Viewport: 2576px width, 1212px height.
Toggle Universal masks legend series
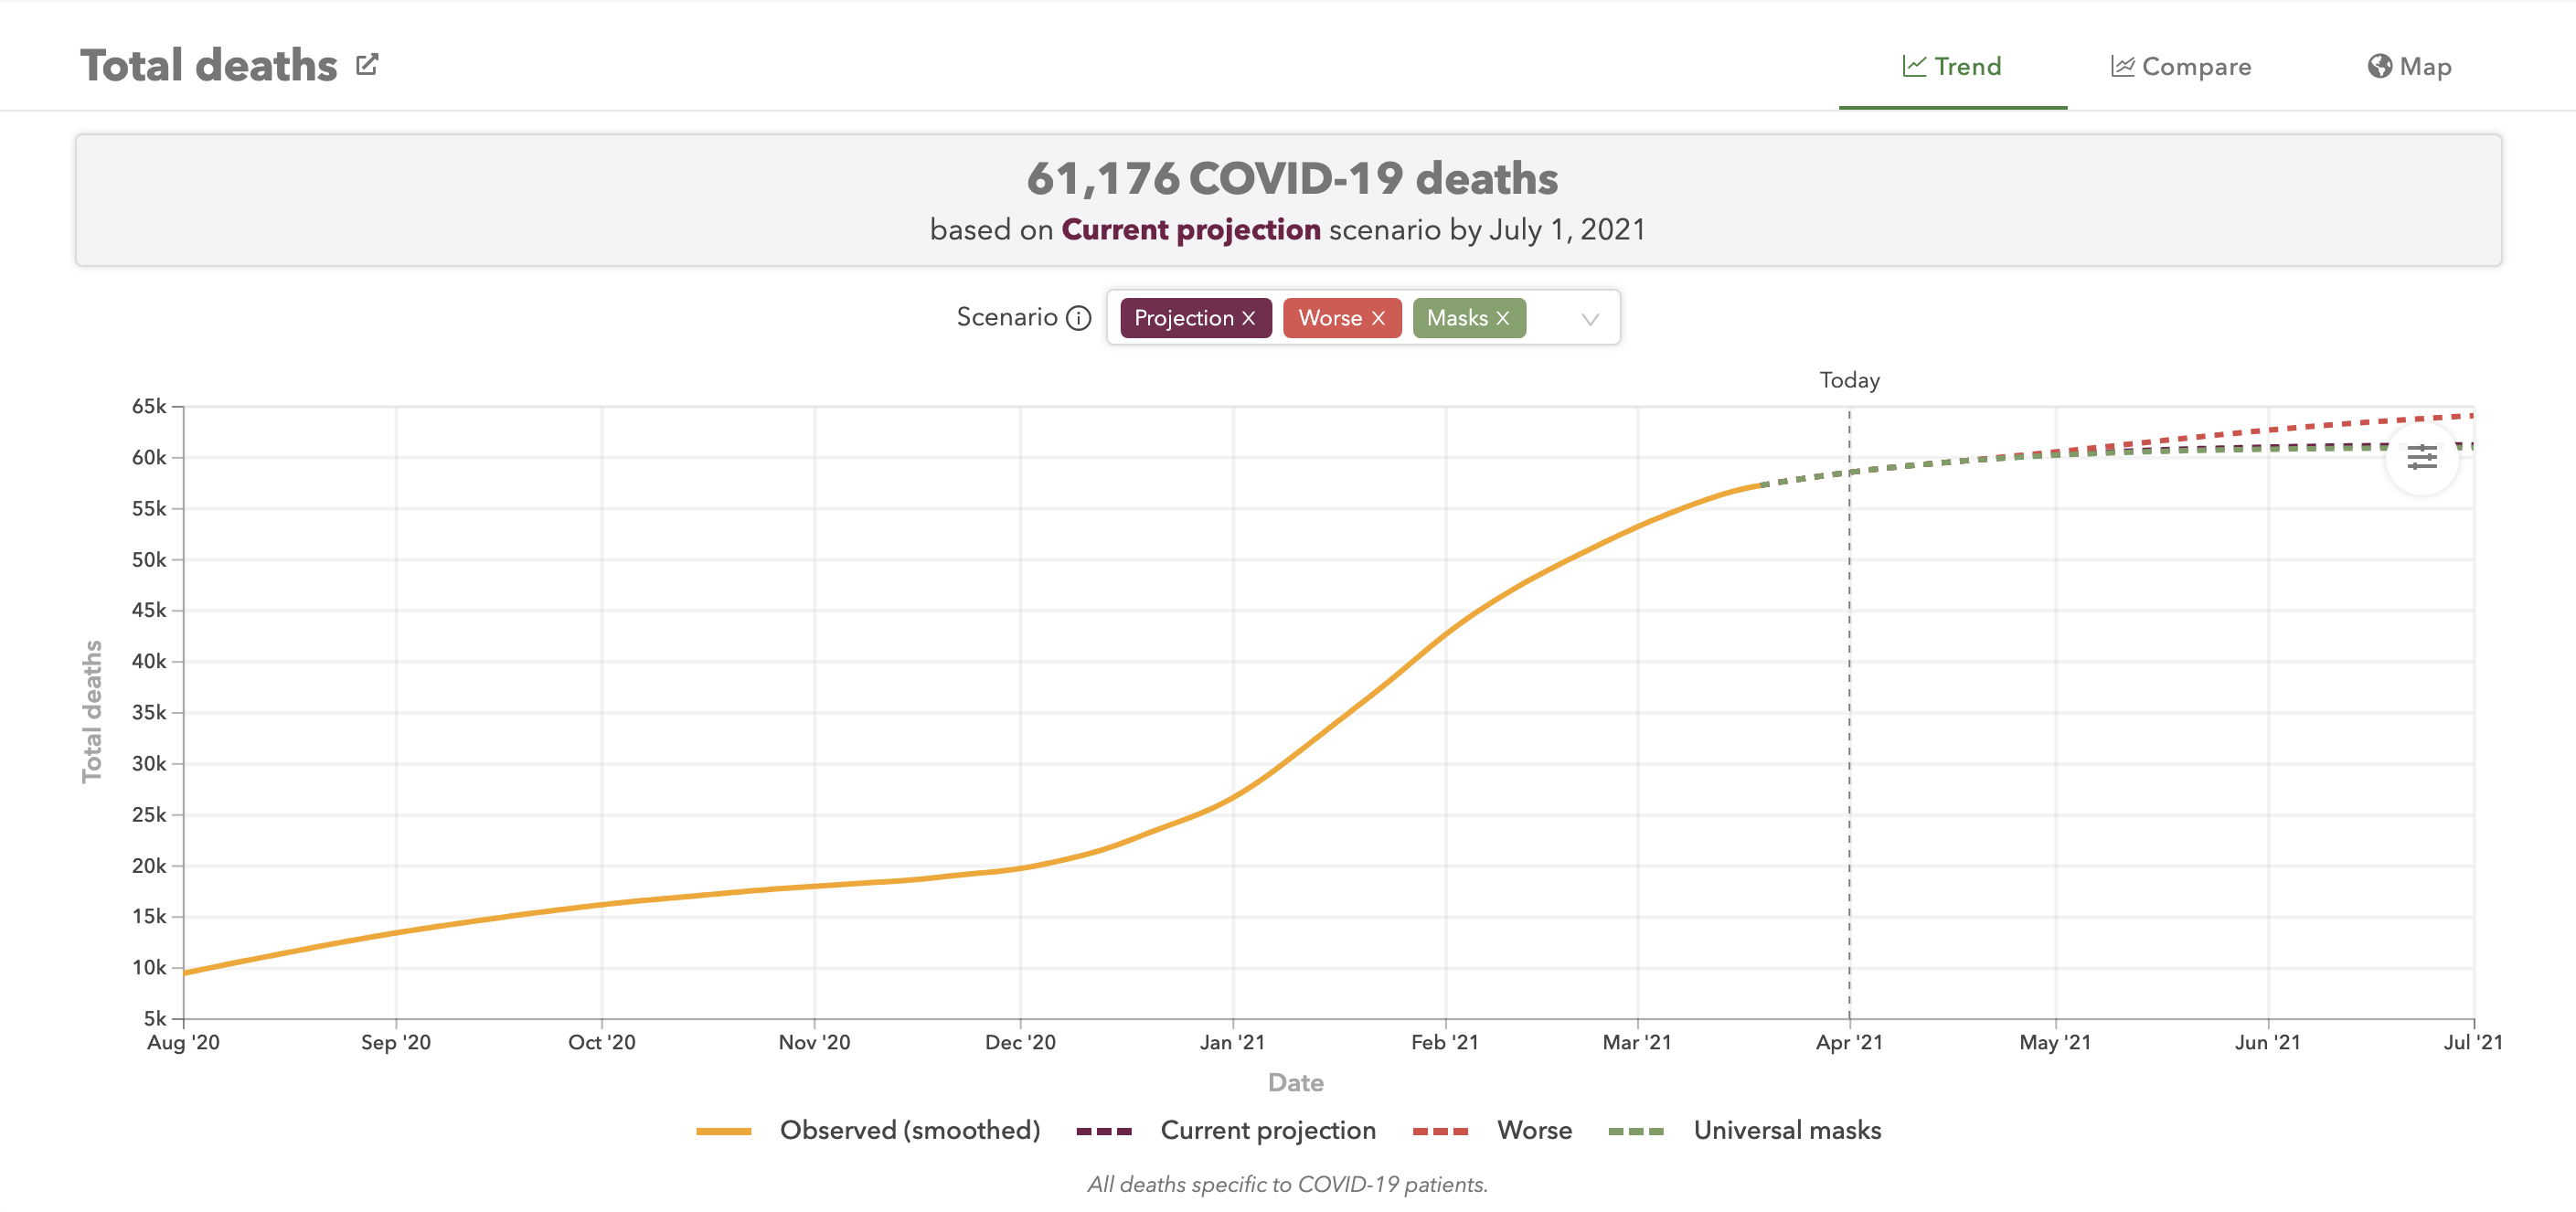point(1786,1130)
